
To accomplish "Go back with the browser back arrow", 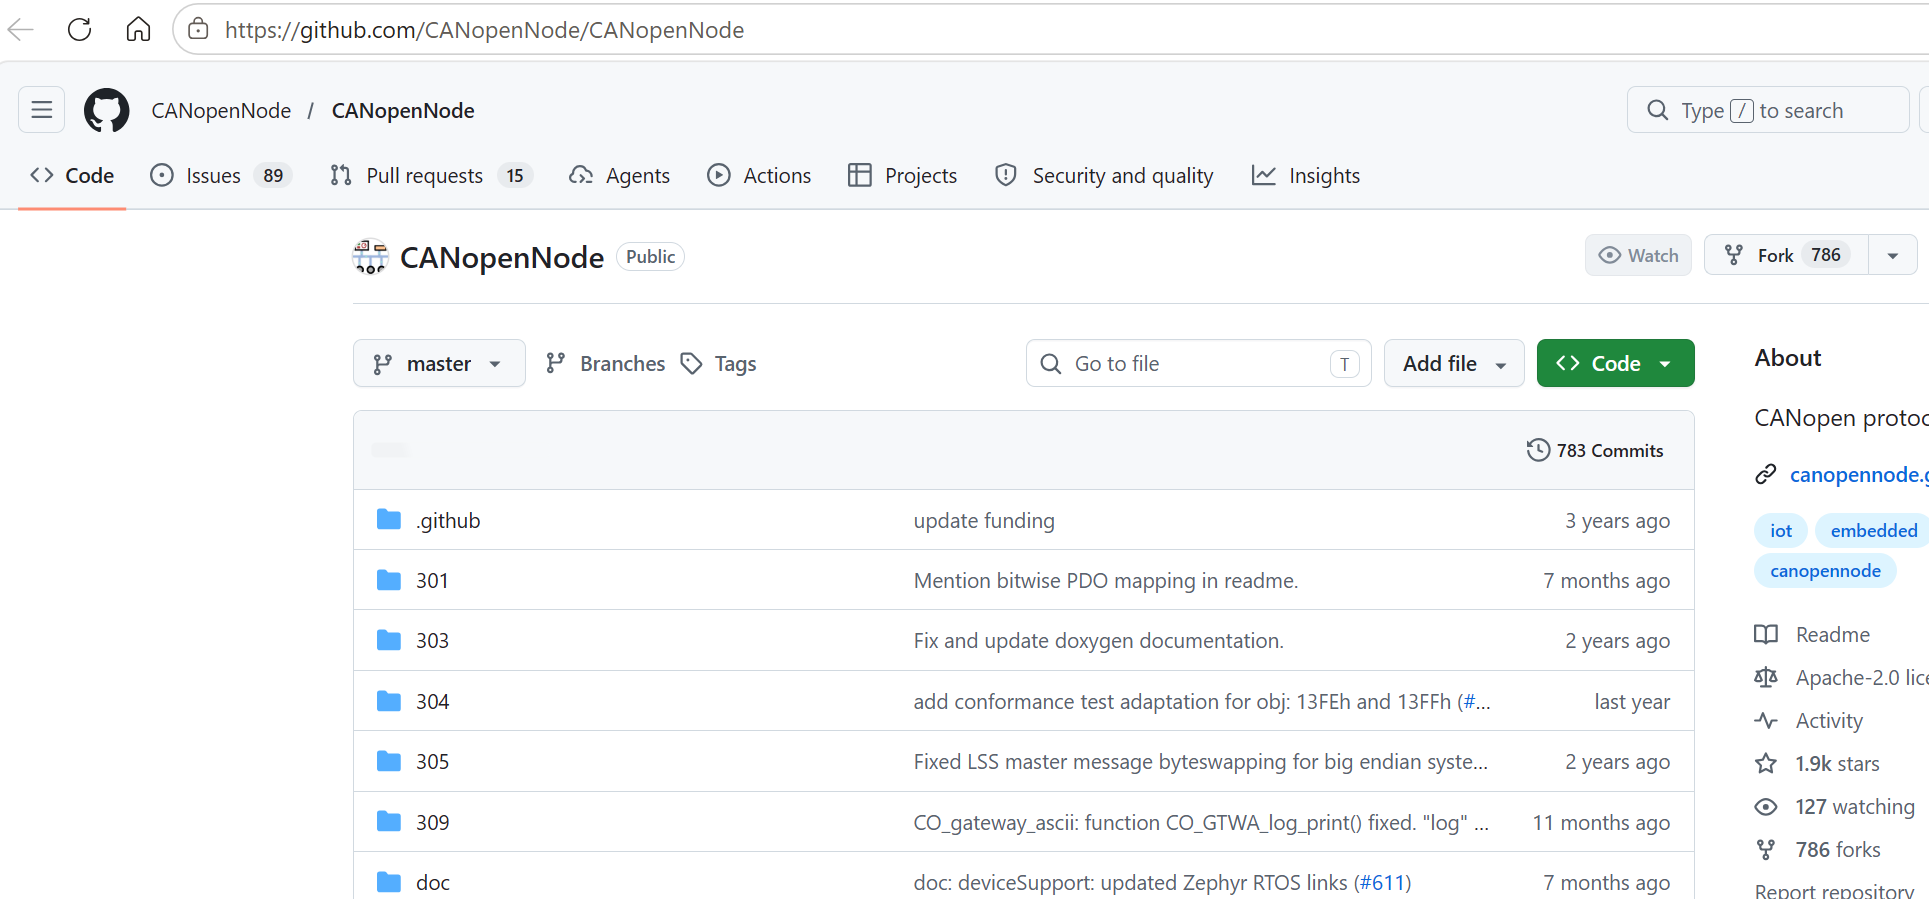I will click(21, 30).
